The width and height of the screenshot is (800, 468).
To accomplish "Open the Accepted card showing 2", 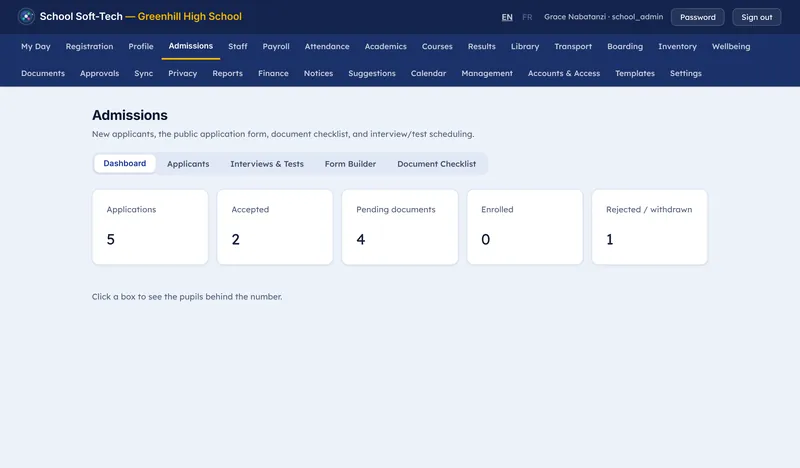I will click(275, 227).
